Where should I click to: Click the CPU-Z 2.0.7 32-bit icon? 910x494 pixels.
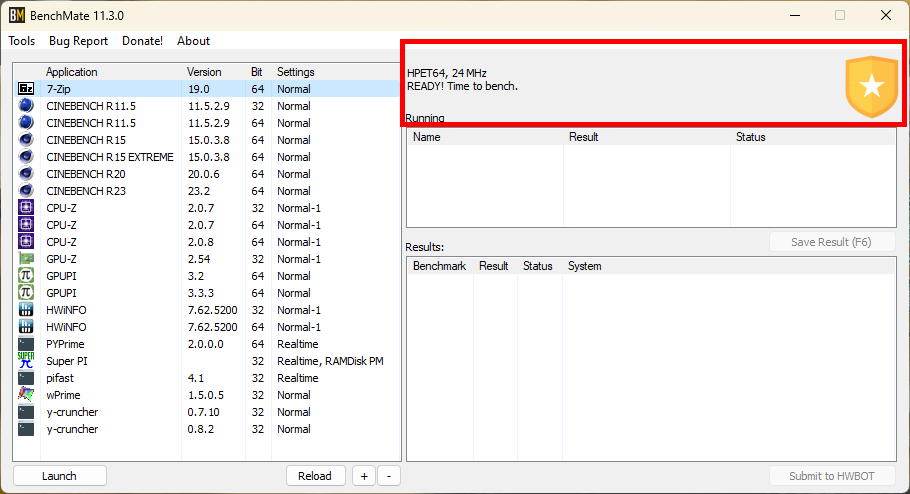tap(26, 208)
